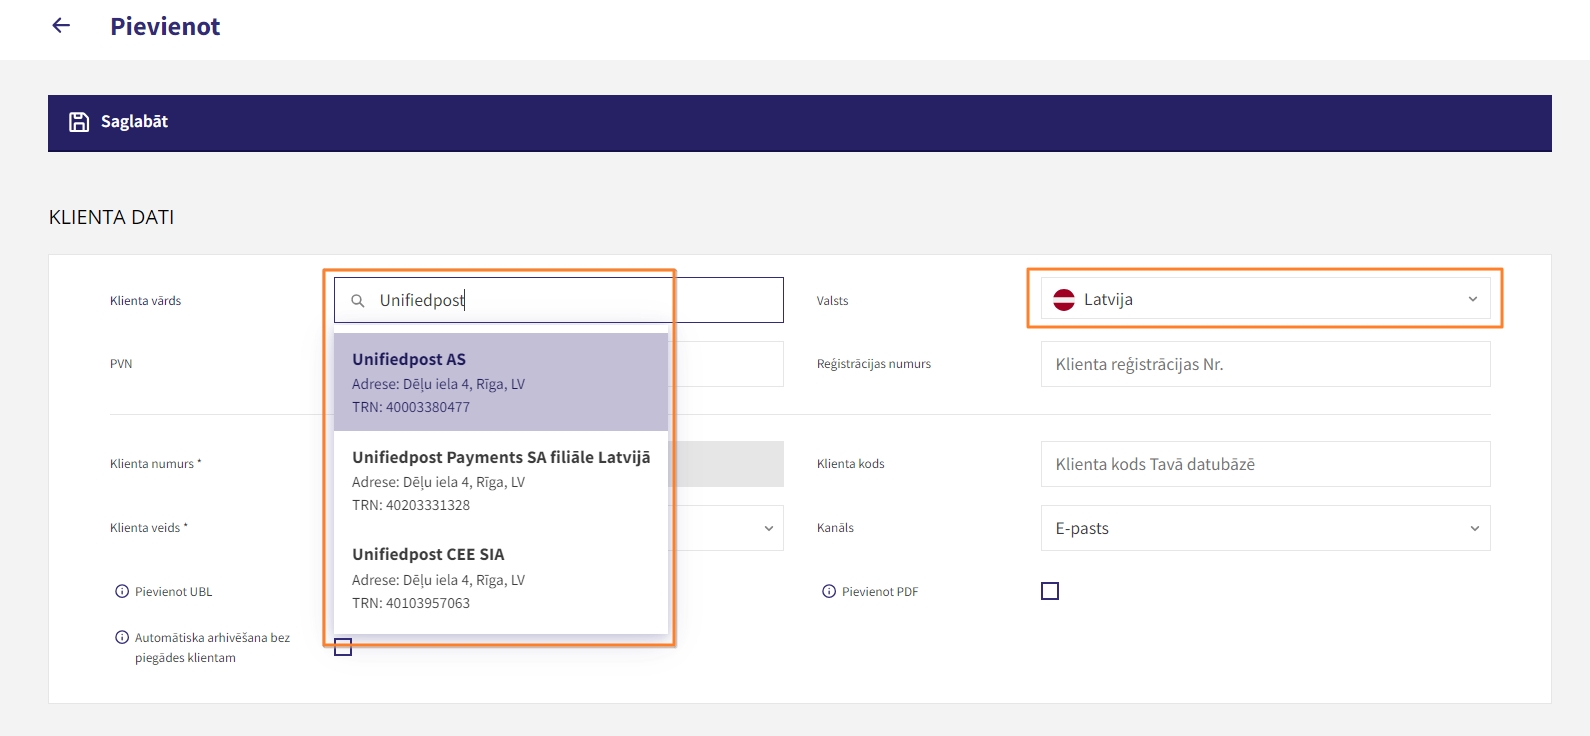
Task: Click the Klienta vārds label
Action: click(145, 301)
